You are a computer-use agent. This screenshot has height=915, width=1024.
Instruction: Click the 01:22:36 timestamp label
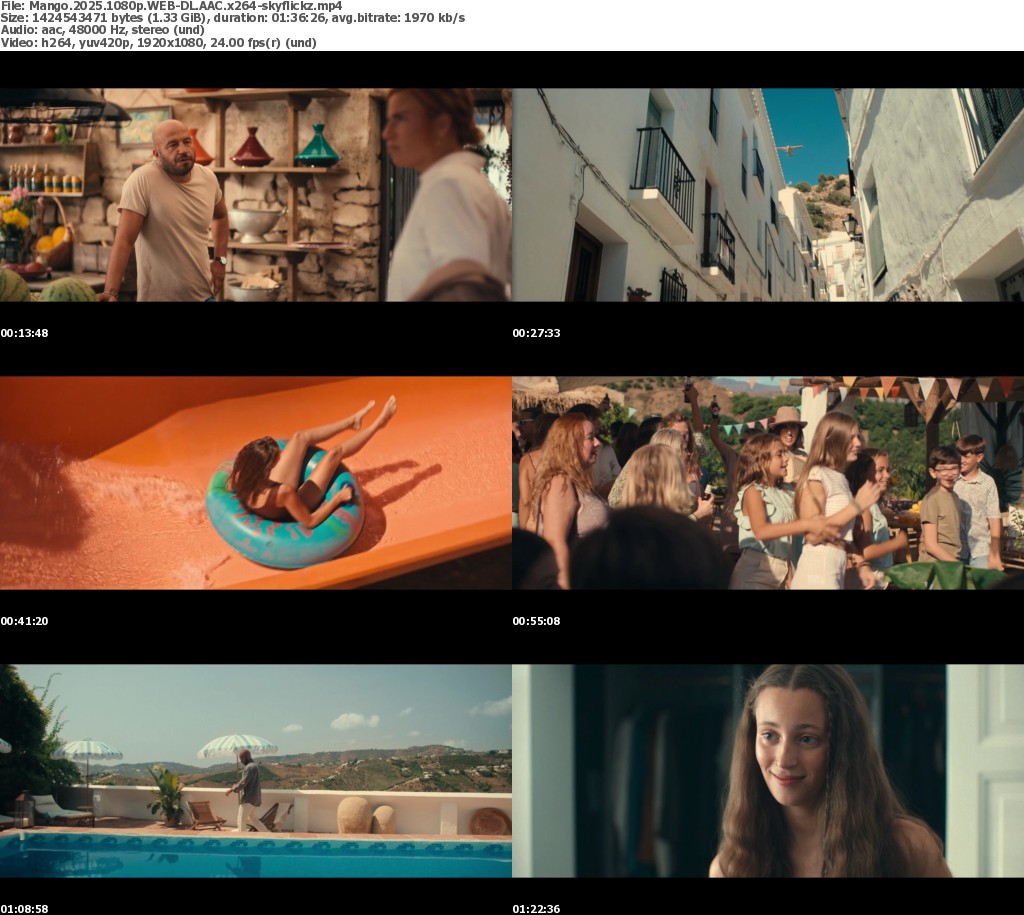click(x=536, y=909)
